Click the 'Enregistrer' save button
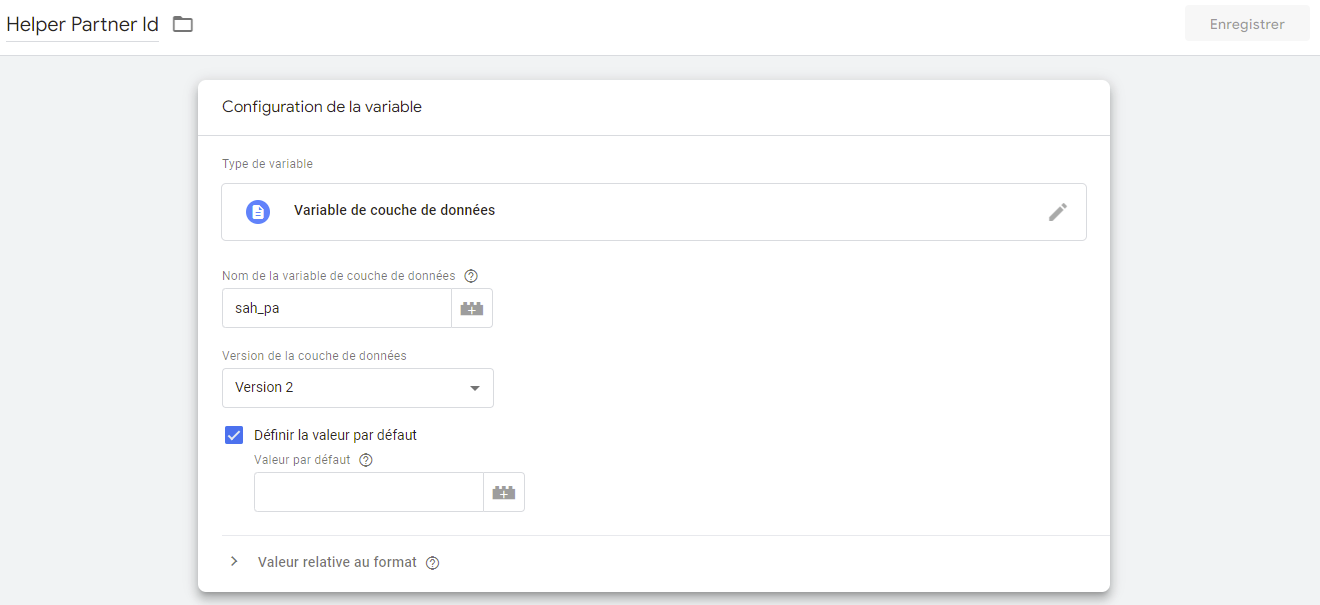Viewport: 1320px width, 605px height. 1246,24
